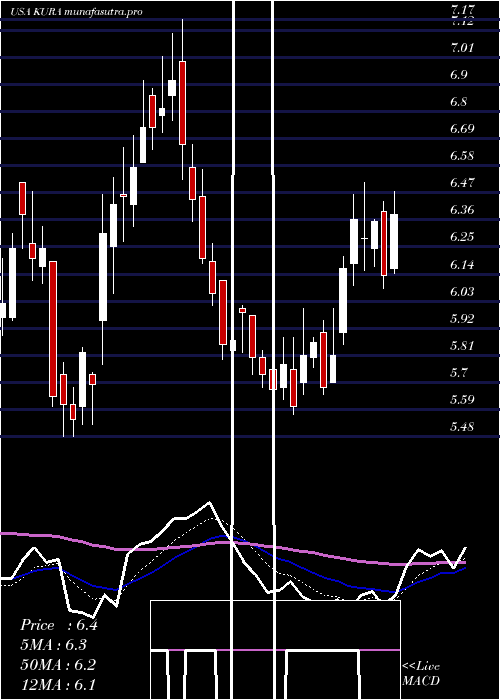Select the 6.8 price axis label
Viewport: 500px width, 700px height.
[459, 102]
